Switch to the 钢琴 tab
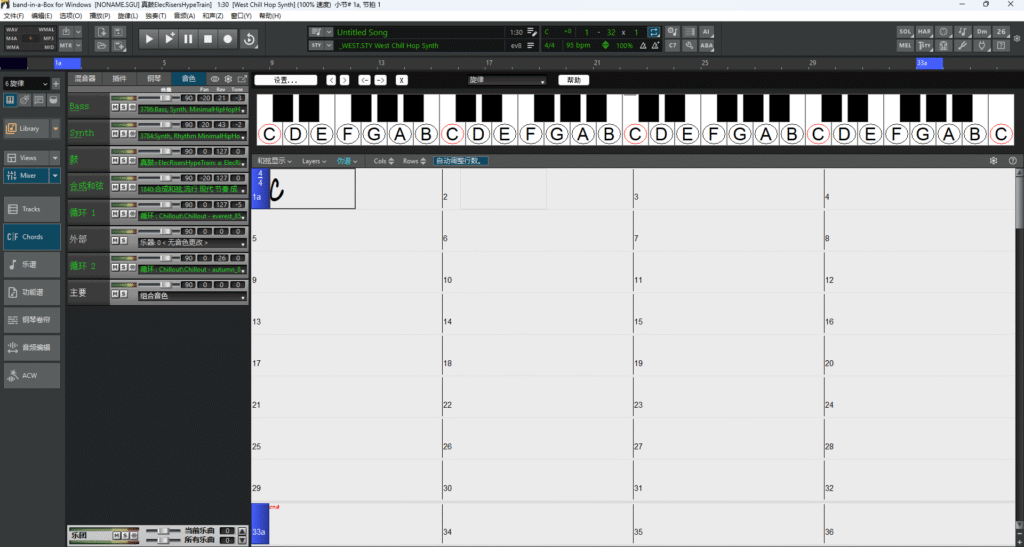Image resolution: width=1024 pixels, height=547 pixels. click(153, 78)
